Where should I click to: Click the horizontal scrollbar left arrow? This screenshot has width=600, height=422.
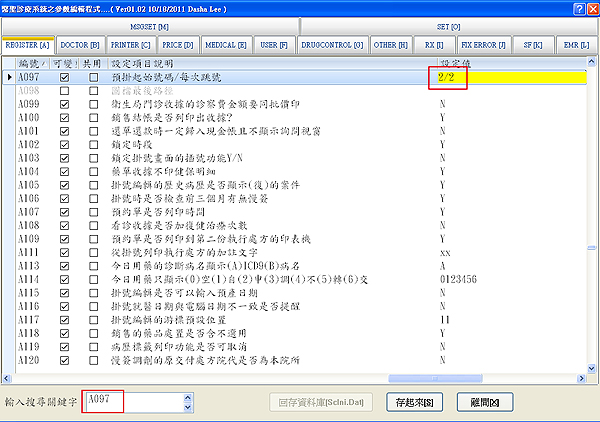[x=7, y=378]
